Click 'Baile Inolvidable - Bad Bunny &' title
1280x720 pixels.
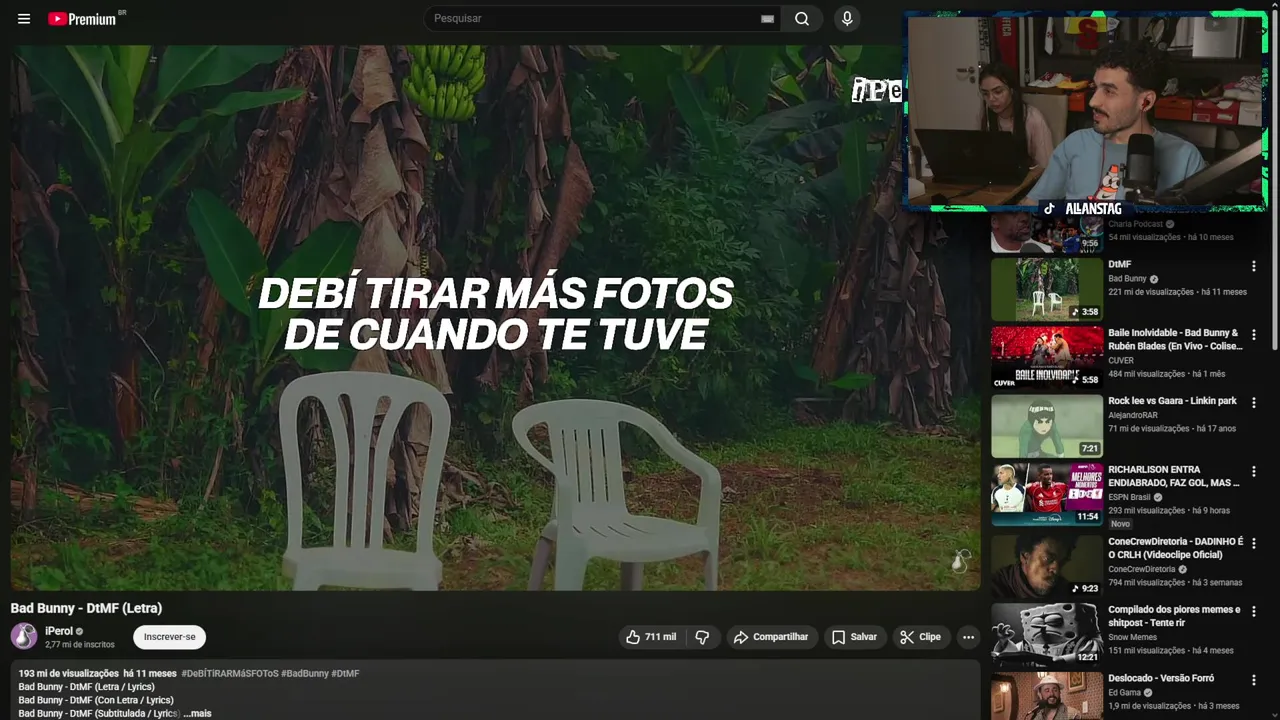1173,333
